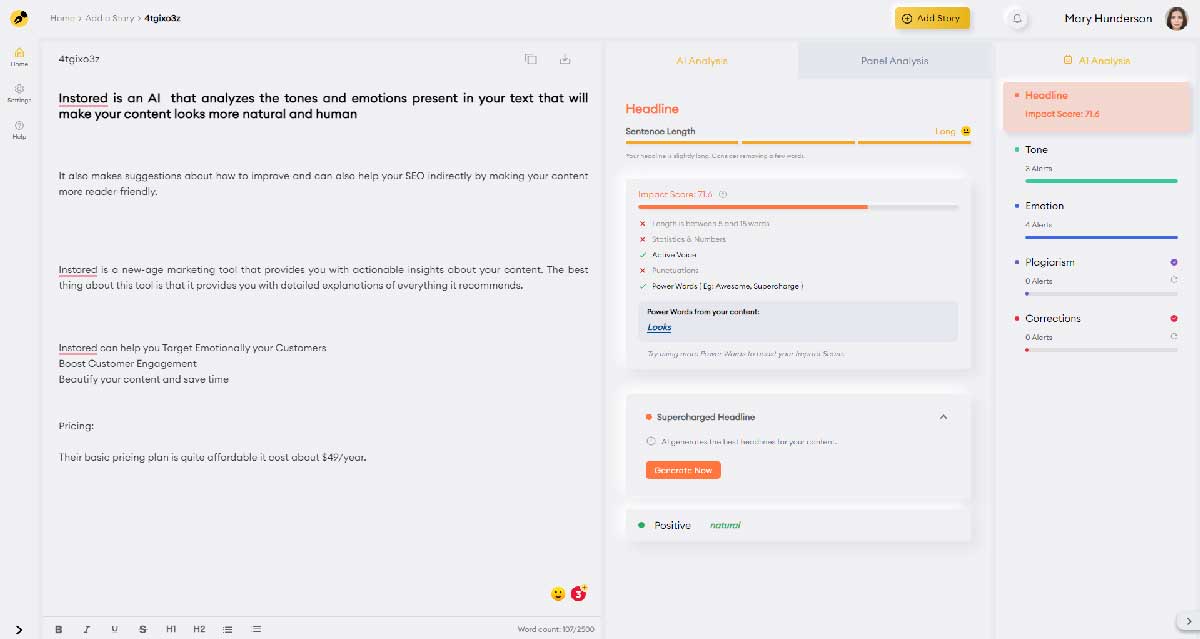Click the basic pricing plan sentence
The width and height of the screenshot is (1200, 639).
coord(213,457)
